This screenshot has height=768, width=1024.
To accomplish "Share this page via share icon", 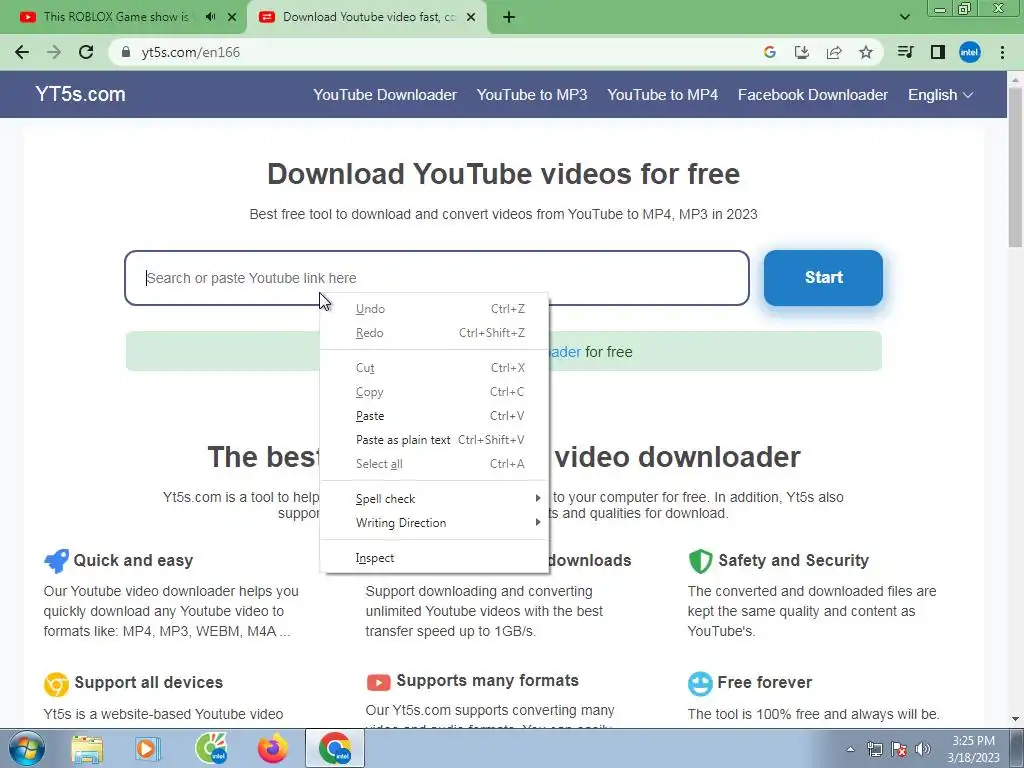I will coord(834,52).
